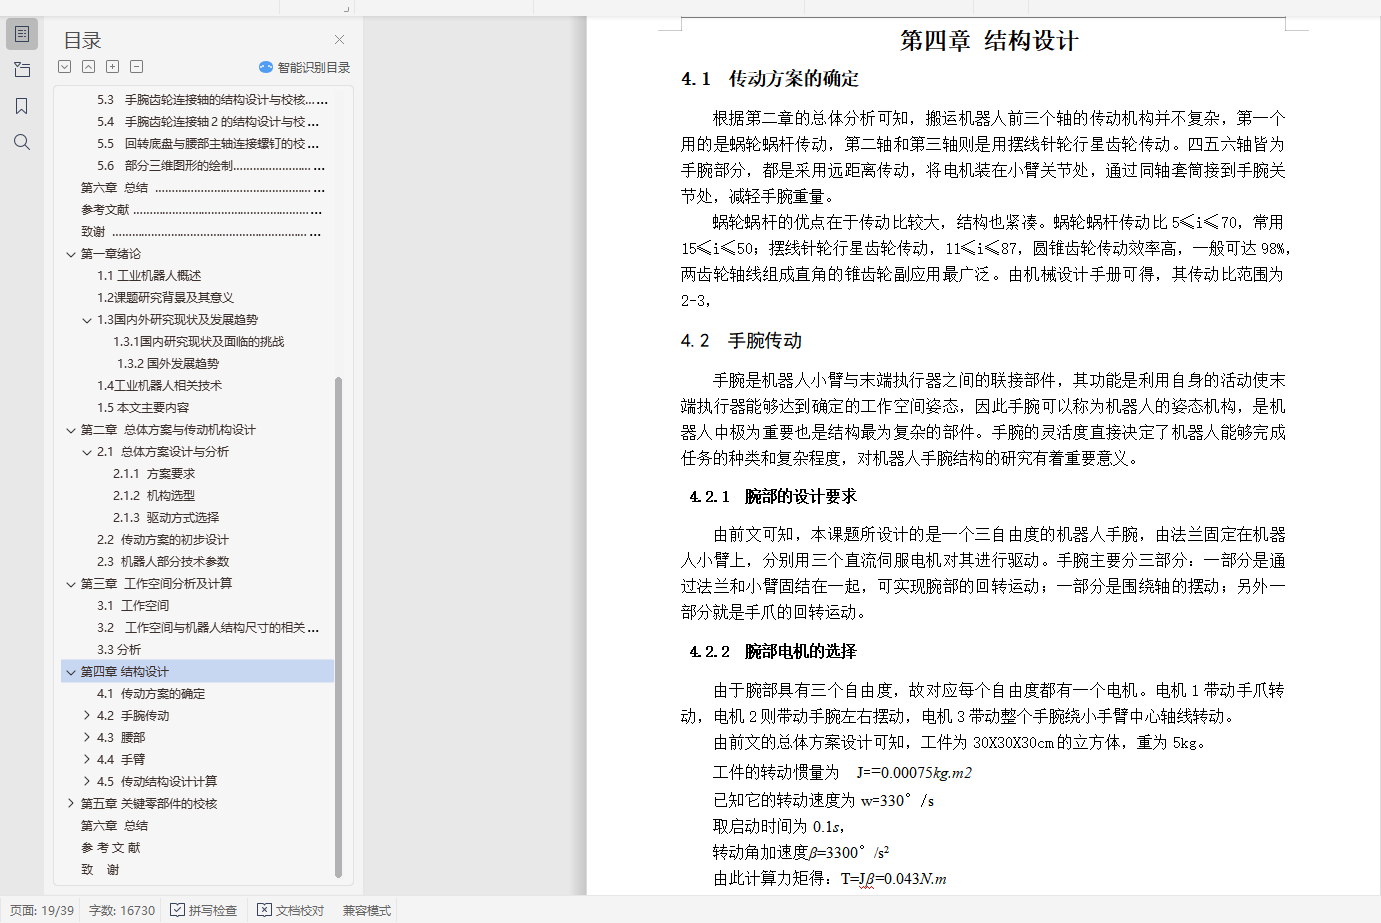Click page indicator 页面: 19/39 in status bar

(42, 911)
